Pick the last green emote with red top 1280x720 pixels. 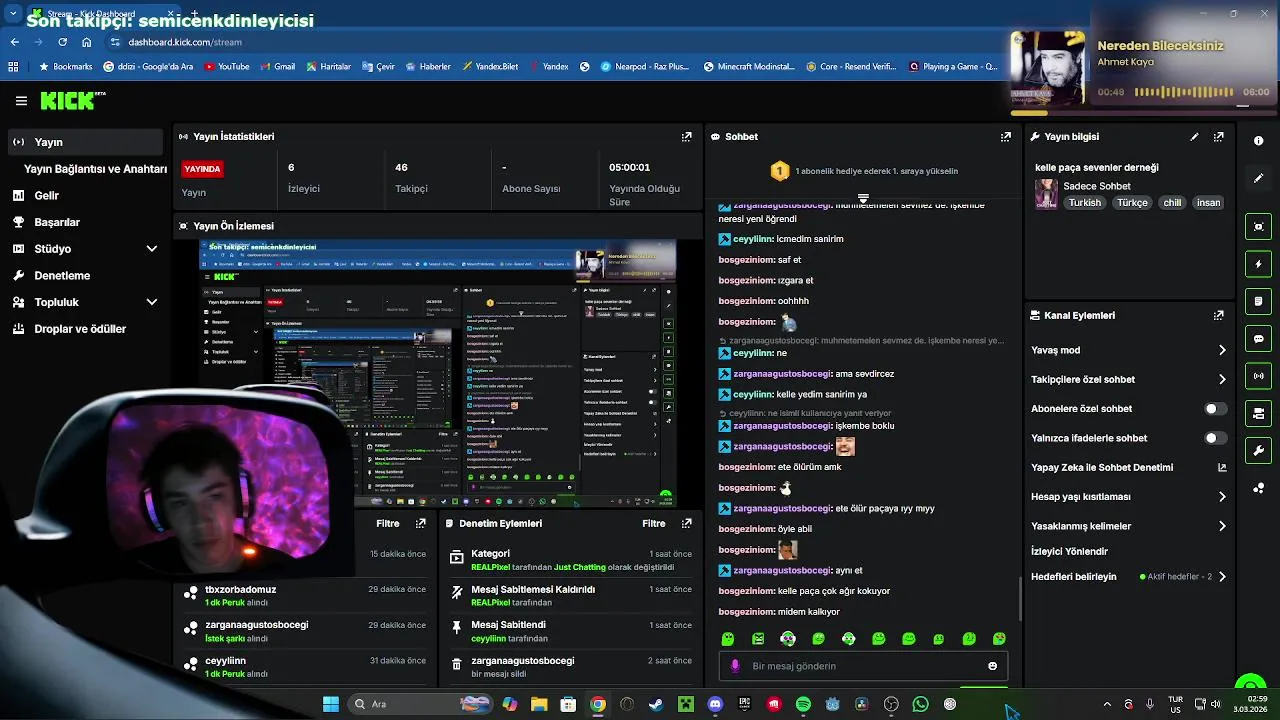click(x=999, y=639)
